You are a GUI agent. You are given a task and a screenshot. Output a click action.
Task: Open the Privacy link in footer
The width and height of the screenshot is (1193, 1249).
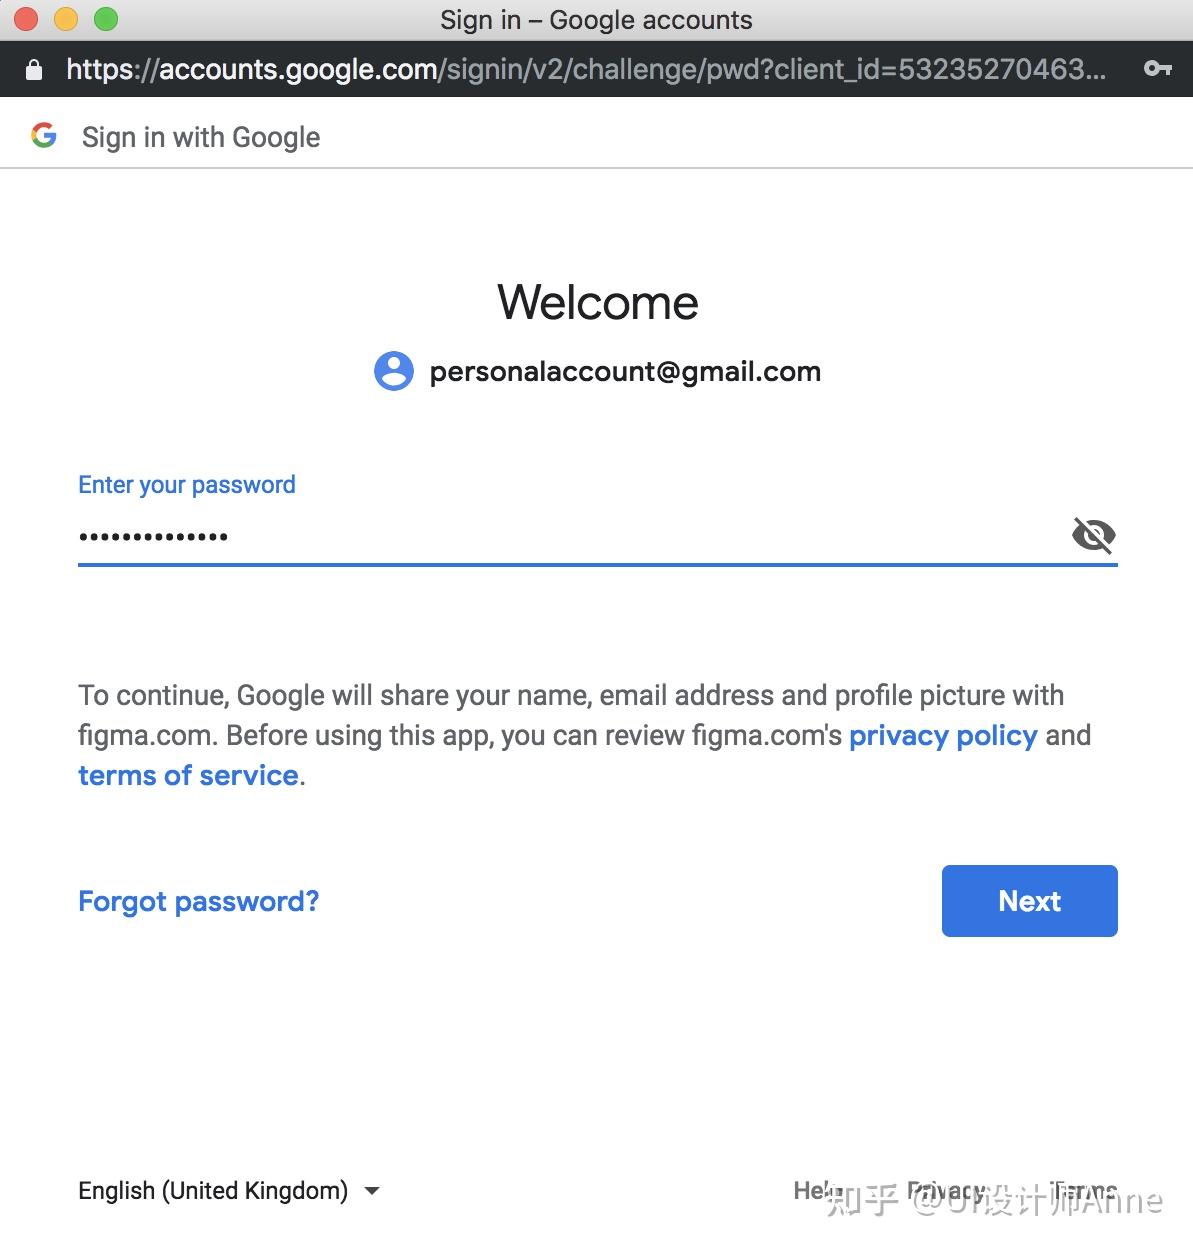click(945, 1190)
